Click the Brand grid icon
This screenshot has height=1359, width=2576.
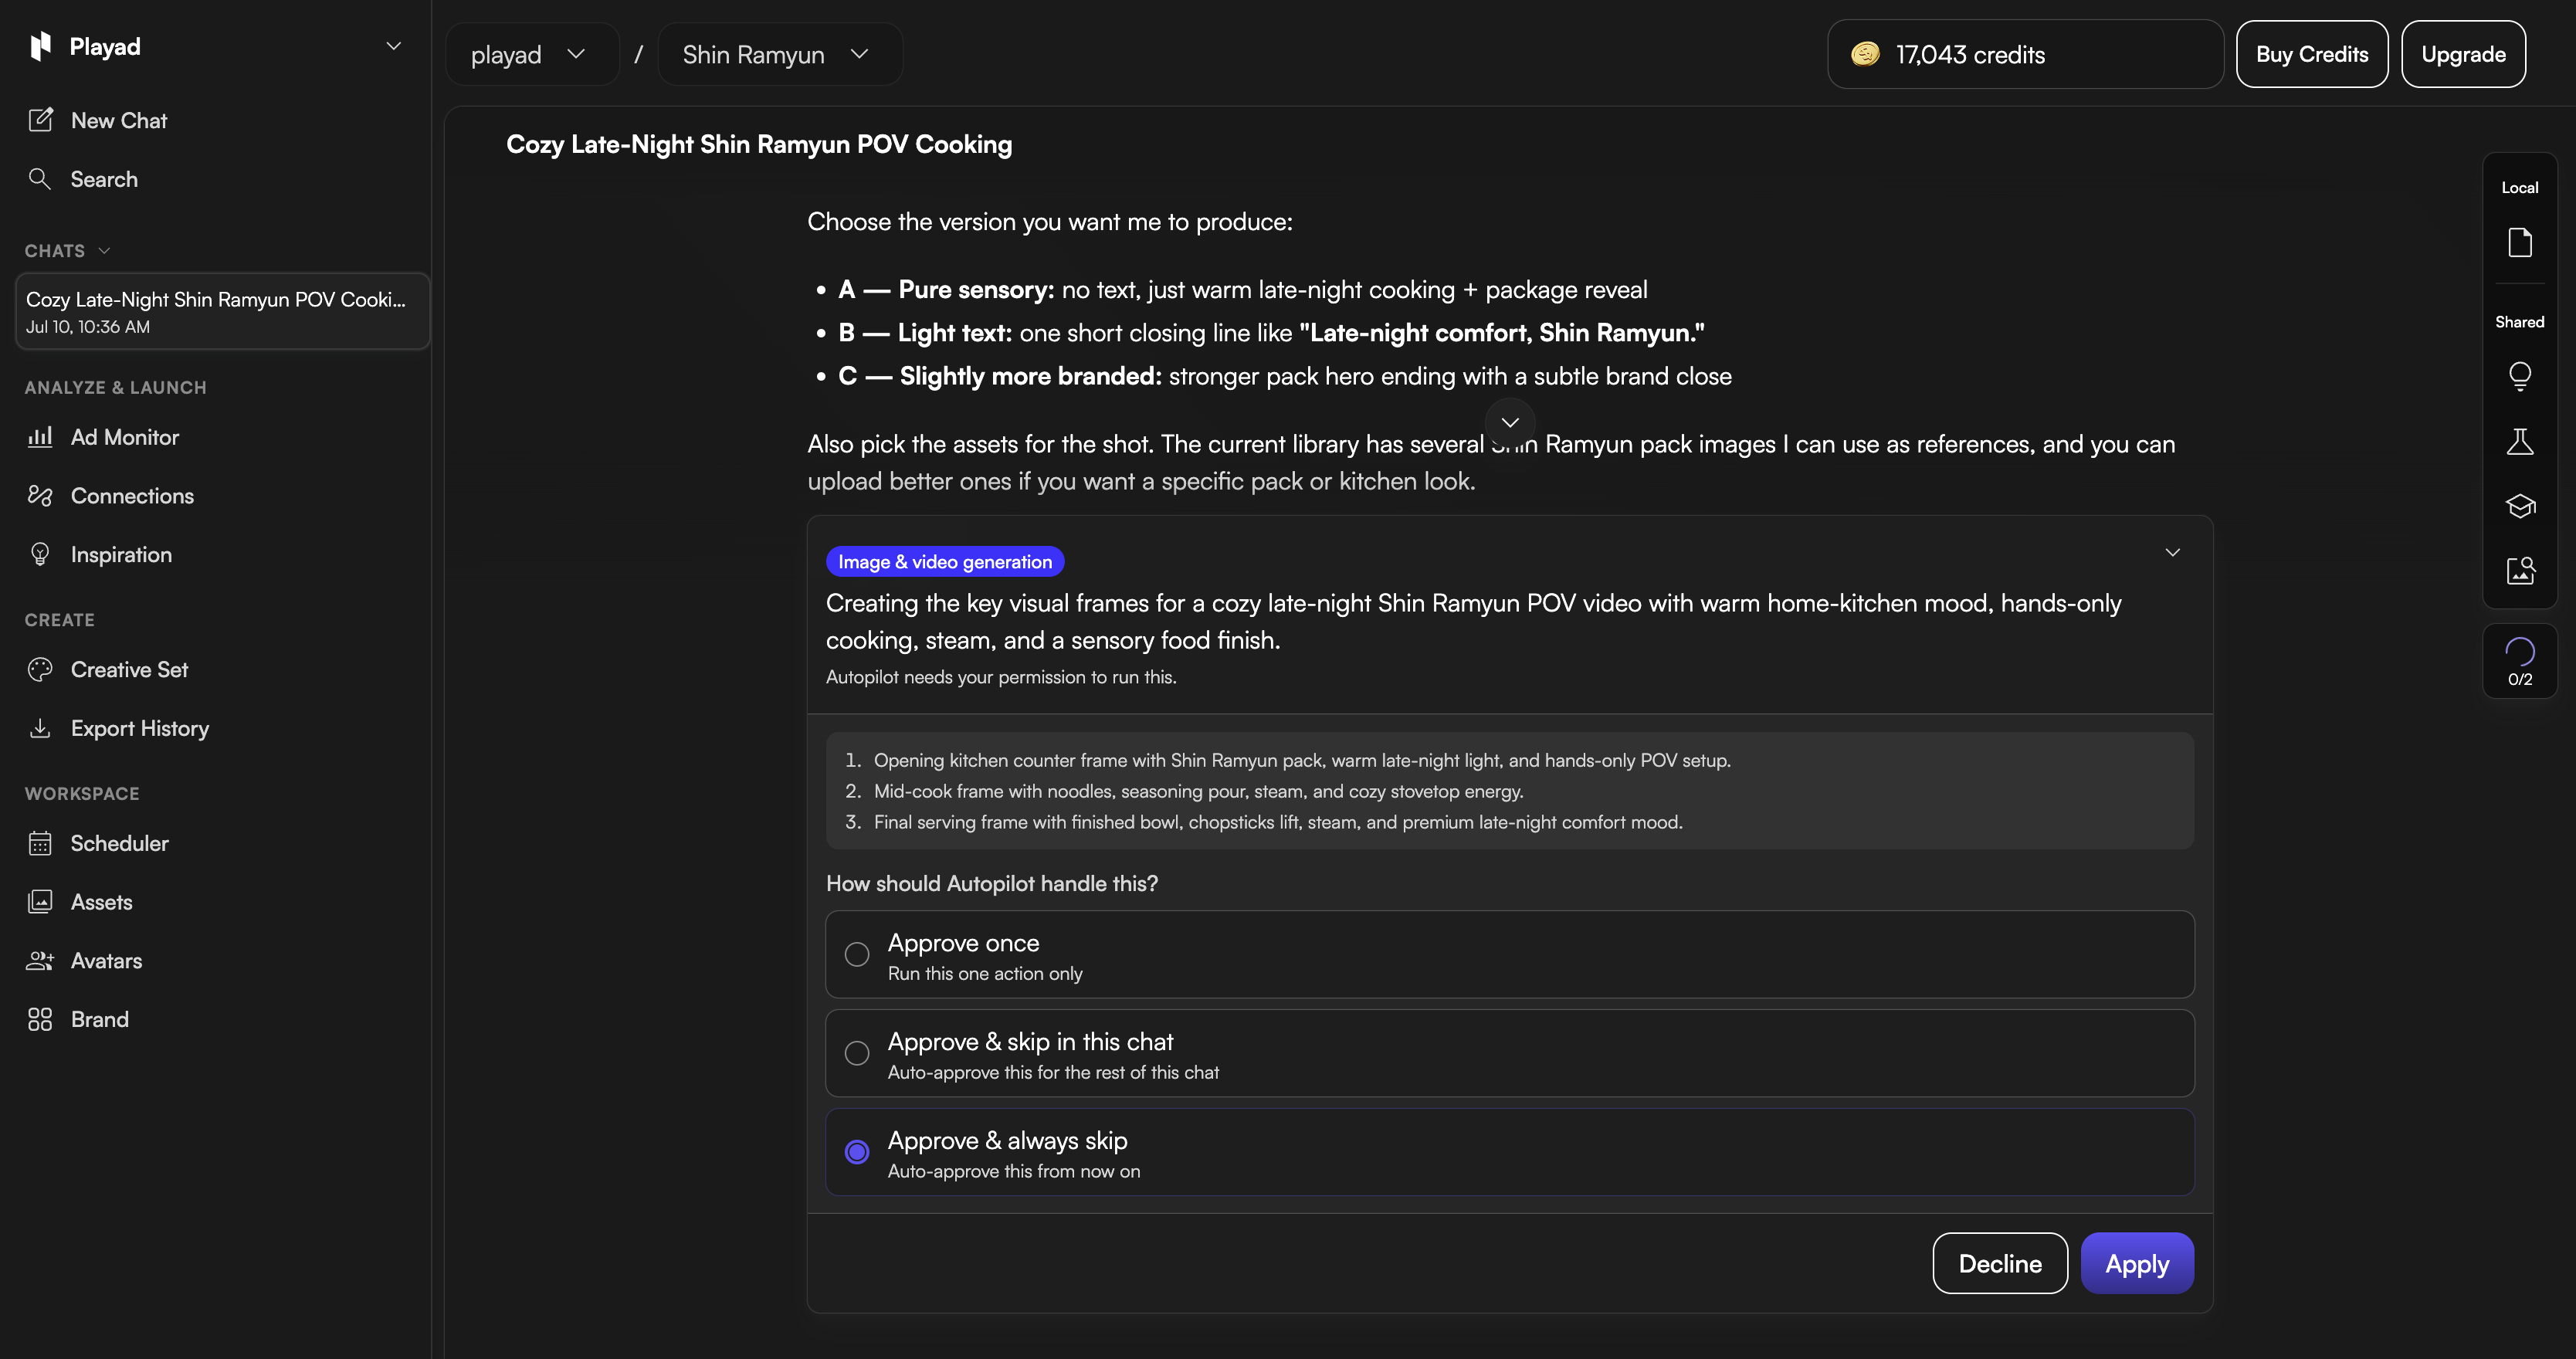point(40,1019)
